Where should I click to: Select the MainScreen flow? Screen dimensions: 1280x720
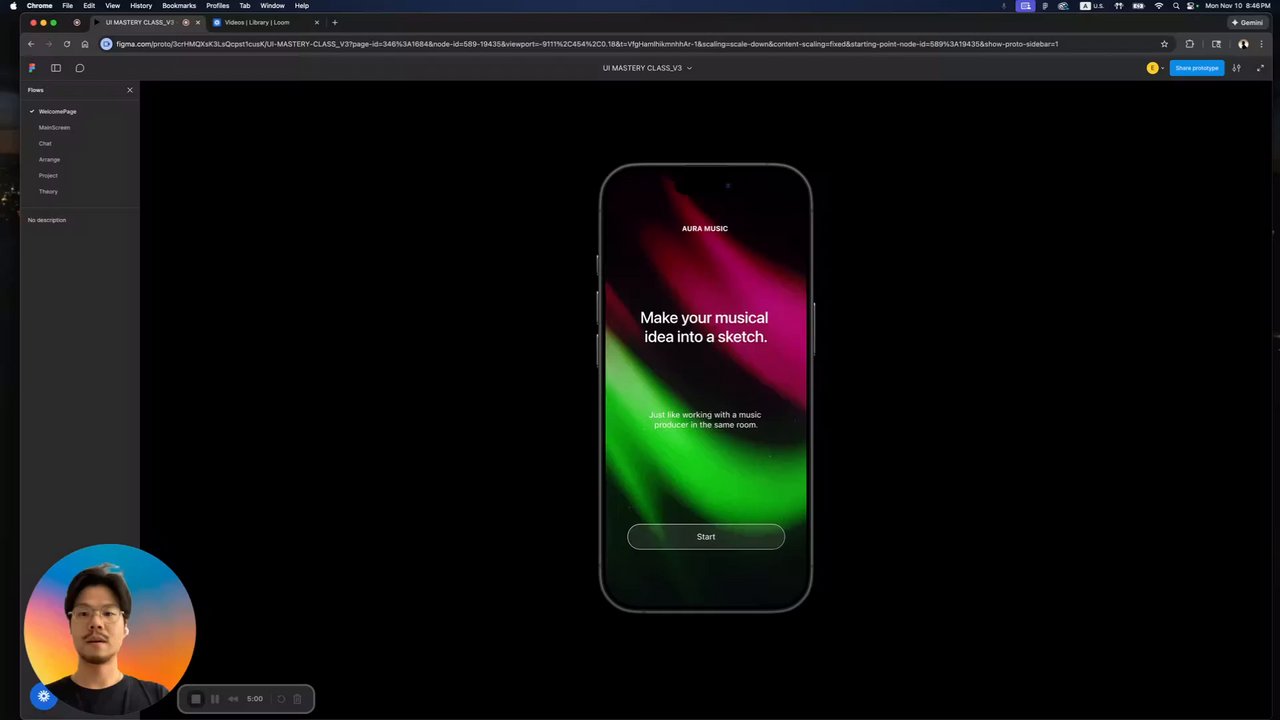54,127
